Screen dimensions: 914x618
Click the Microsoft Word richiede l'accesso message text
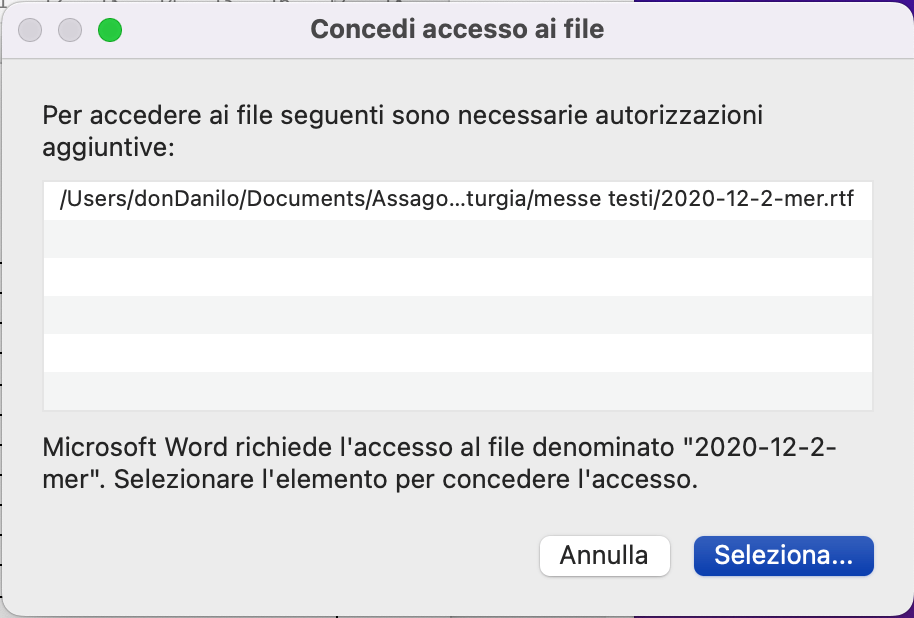(440, 463)
